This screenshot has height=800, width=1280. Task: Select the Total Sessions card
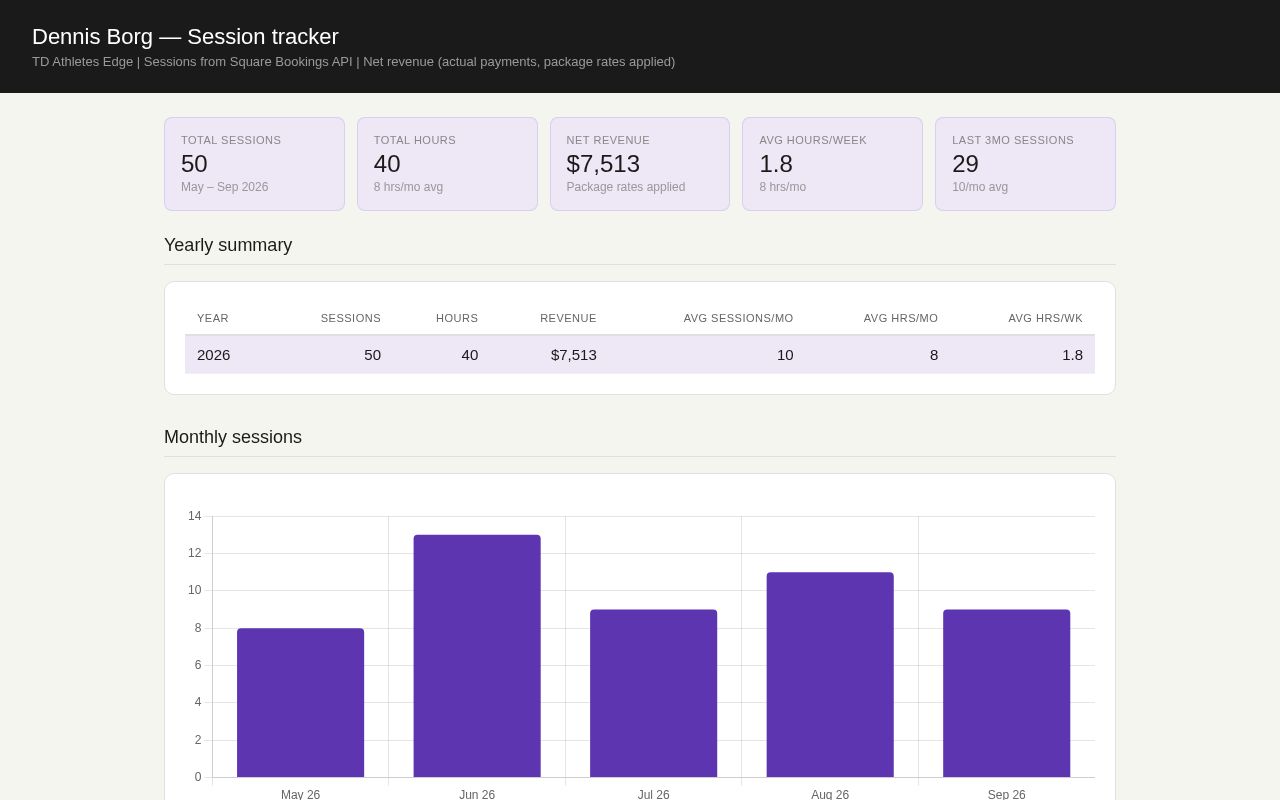click(x=254, y=164)
